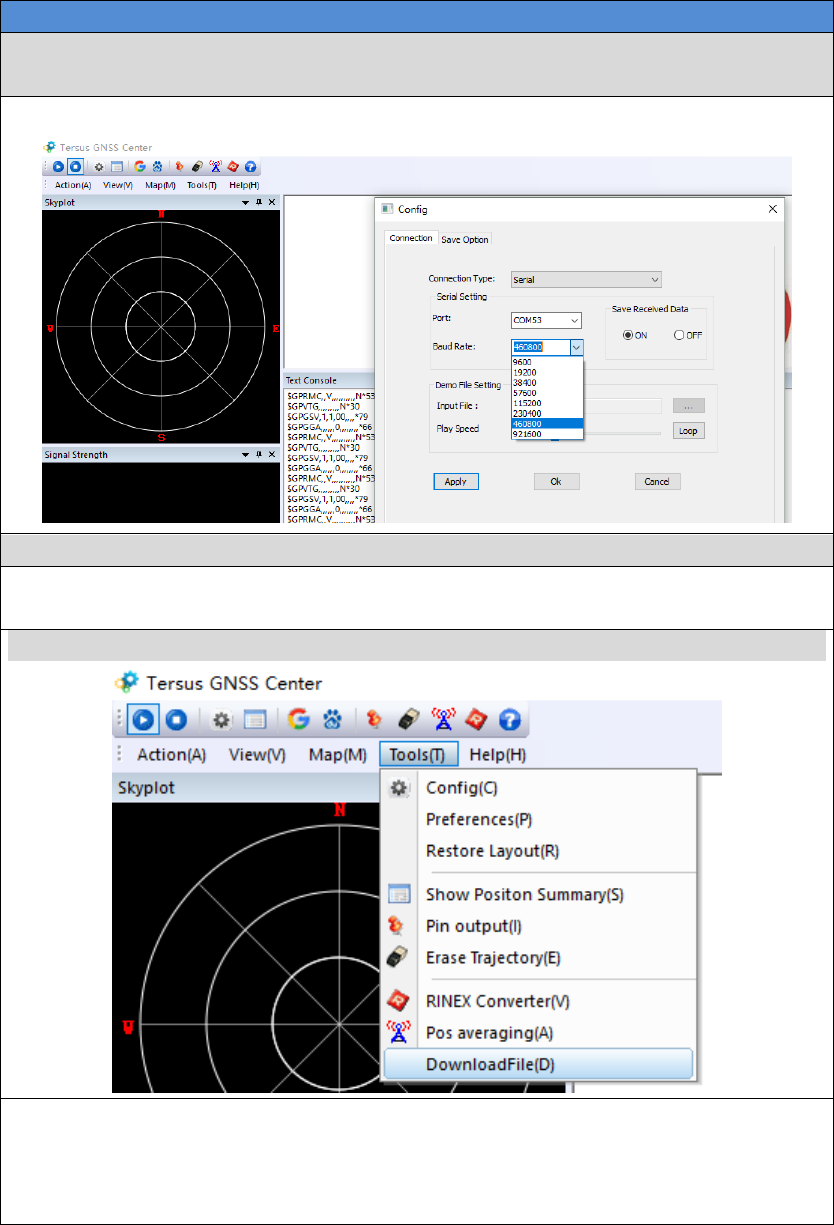Select the Baidu paw map icon in the lower toolbar
Screen dimensions: 834x1225
330,719
